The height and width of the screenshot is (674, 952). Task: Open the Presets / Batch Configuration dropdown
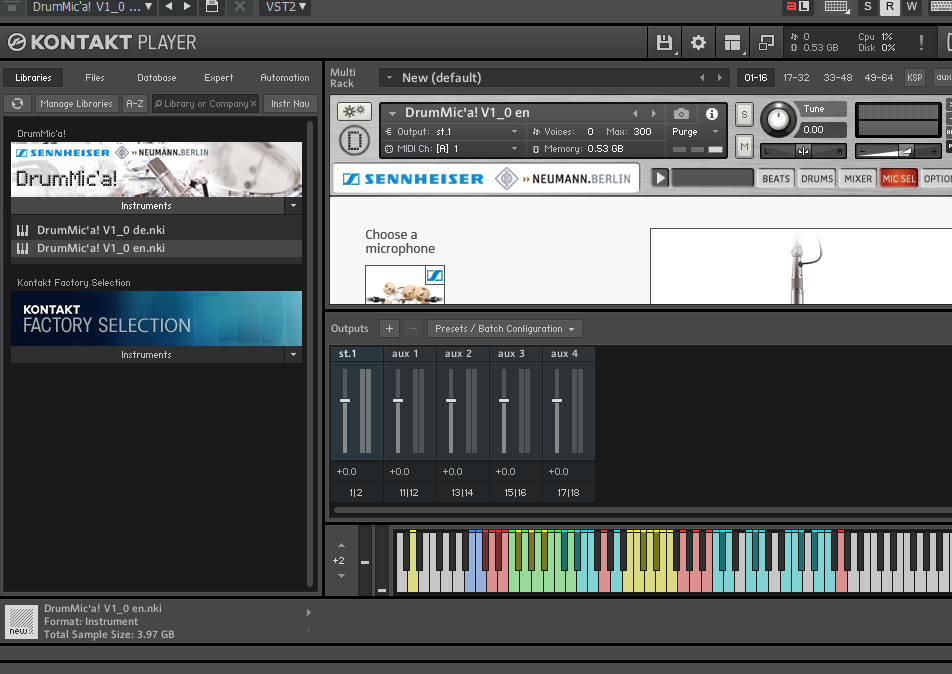[505, 328]
